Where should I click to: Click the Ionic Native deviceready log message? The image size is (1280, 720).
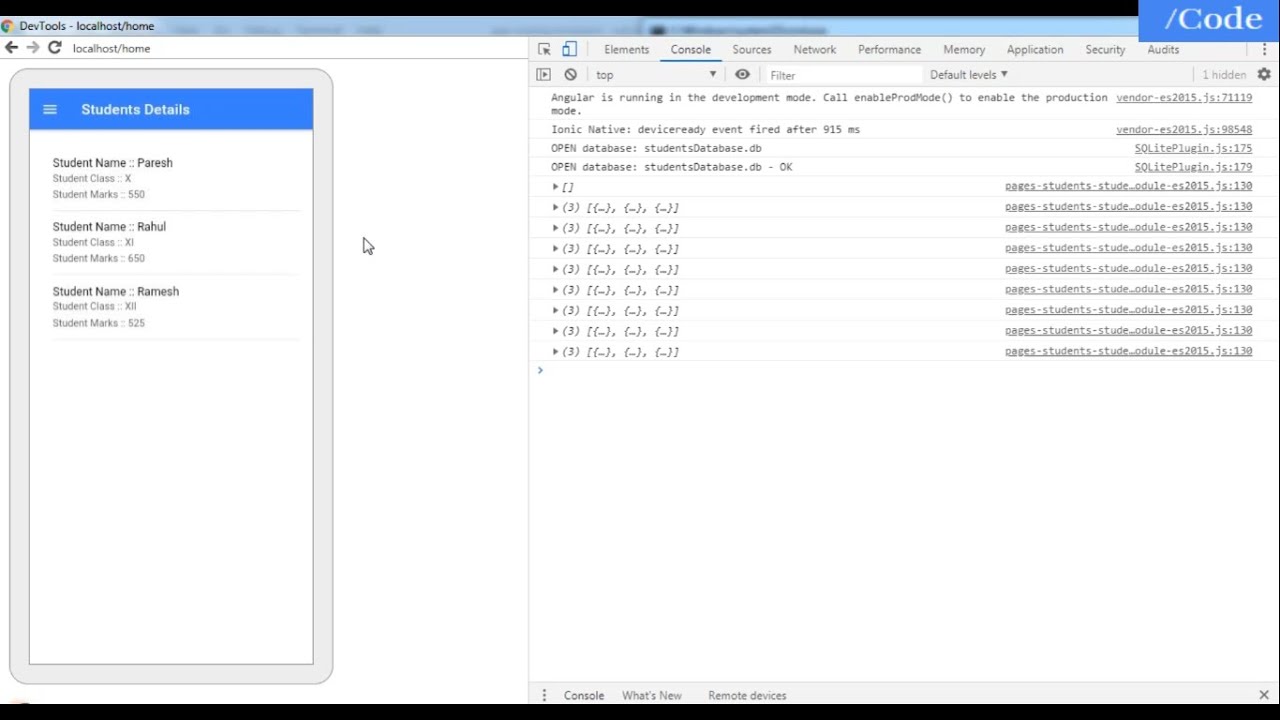[x=705, y=130]
